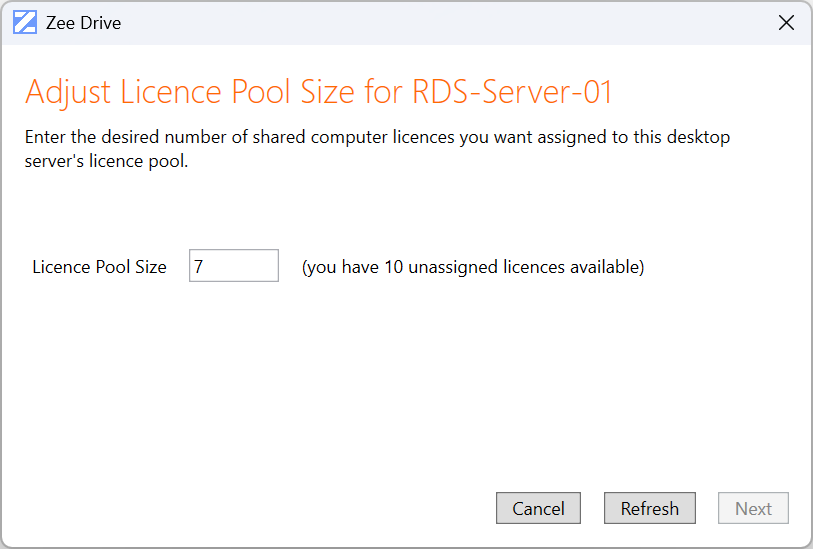Image resolution: width=813 pixels, height=549 pixels.
Task: Focus the Licence Pool Size input field
Action: (234, 266)
